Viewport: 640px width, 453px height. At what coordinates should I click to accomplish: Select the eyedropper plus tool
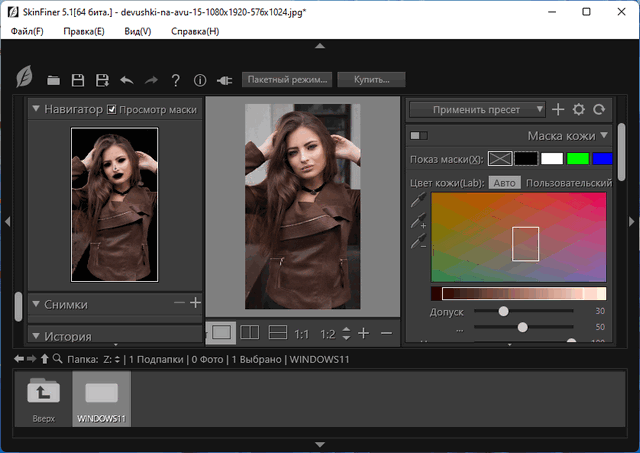(x=418, y=221)
